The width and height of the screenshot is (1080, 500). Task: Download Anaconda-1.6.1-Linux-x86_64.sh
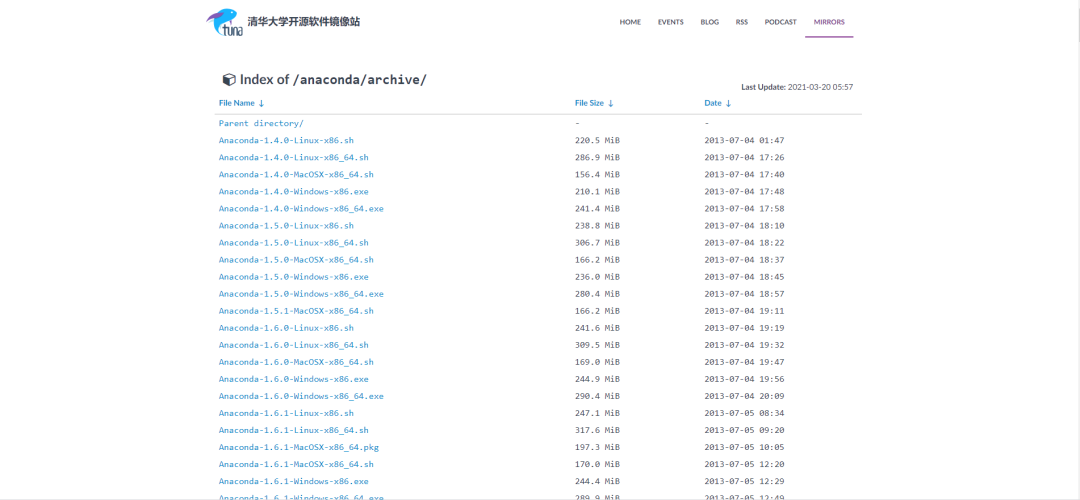pos(293,430)
